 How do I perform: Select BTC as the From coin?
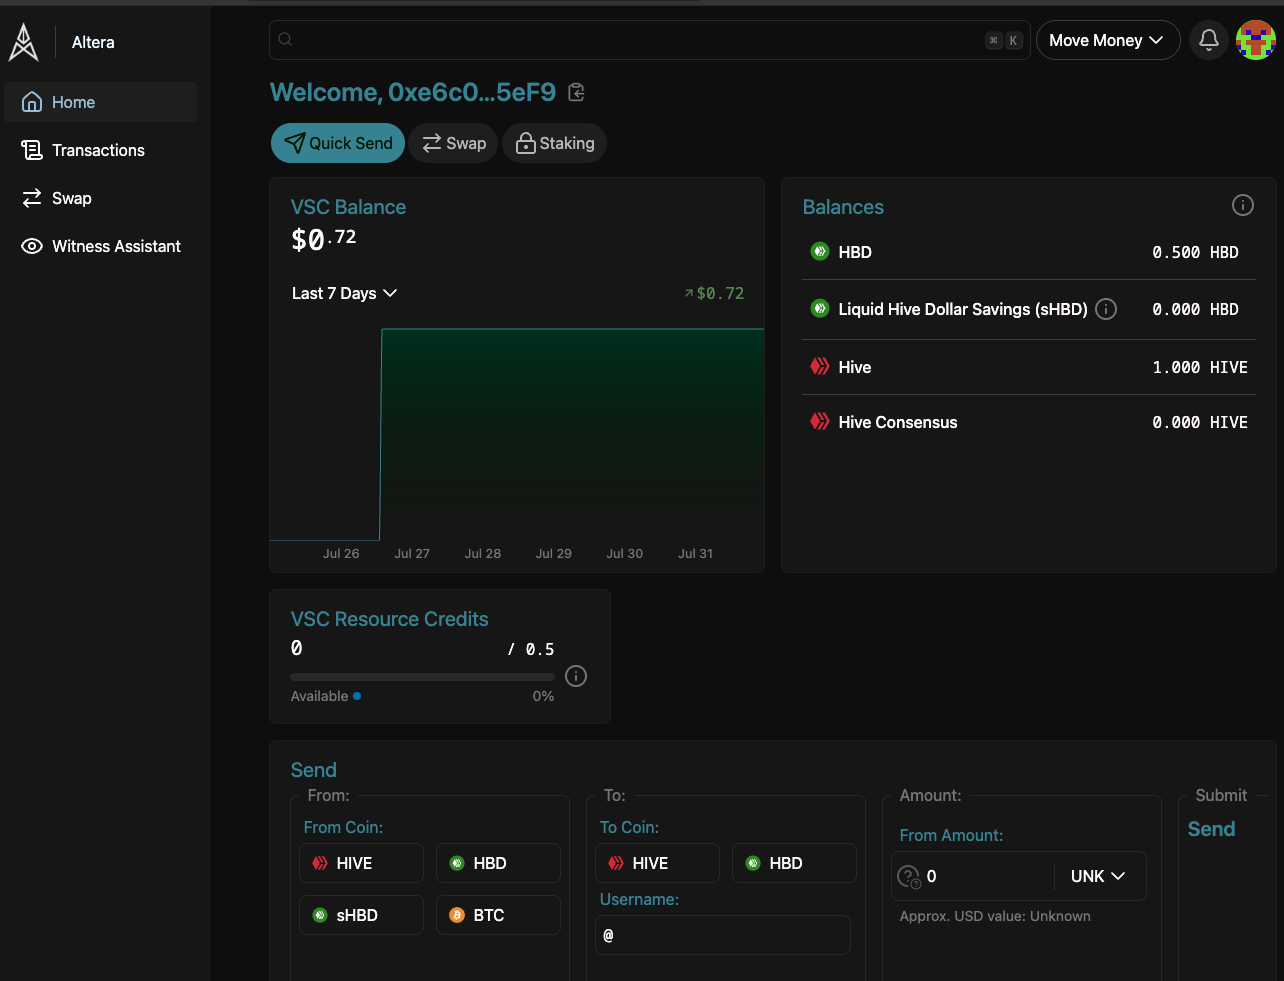pos(498,915)
